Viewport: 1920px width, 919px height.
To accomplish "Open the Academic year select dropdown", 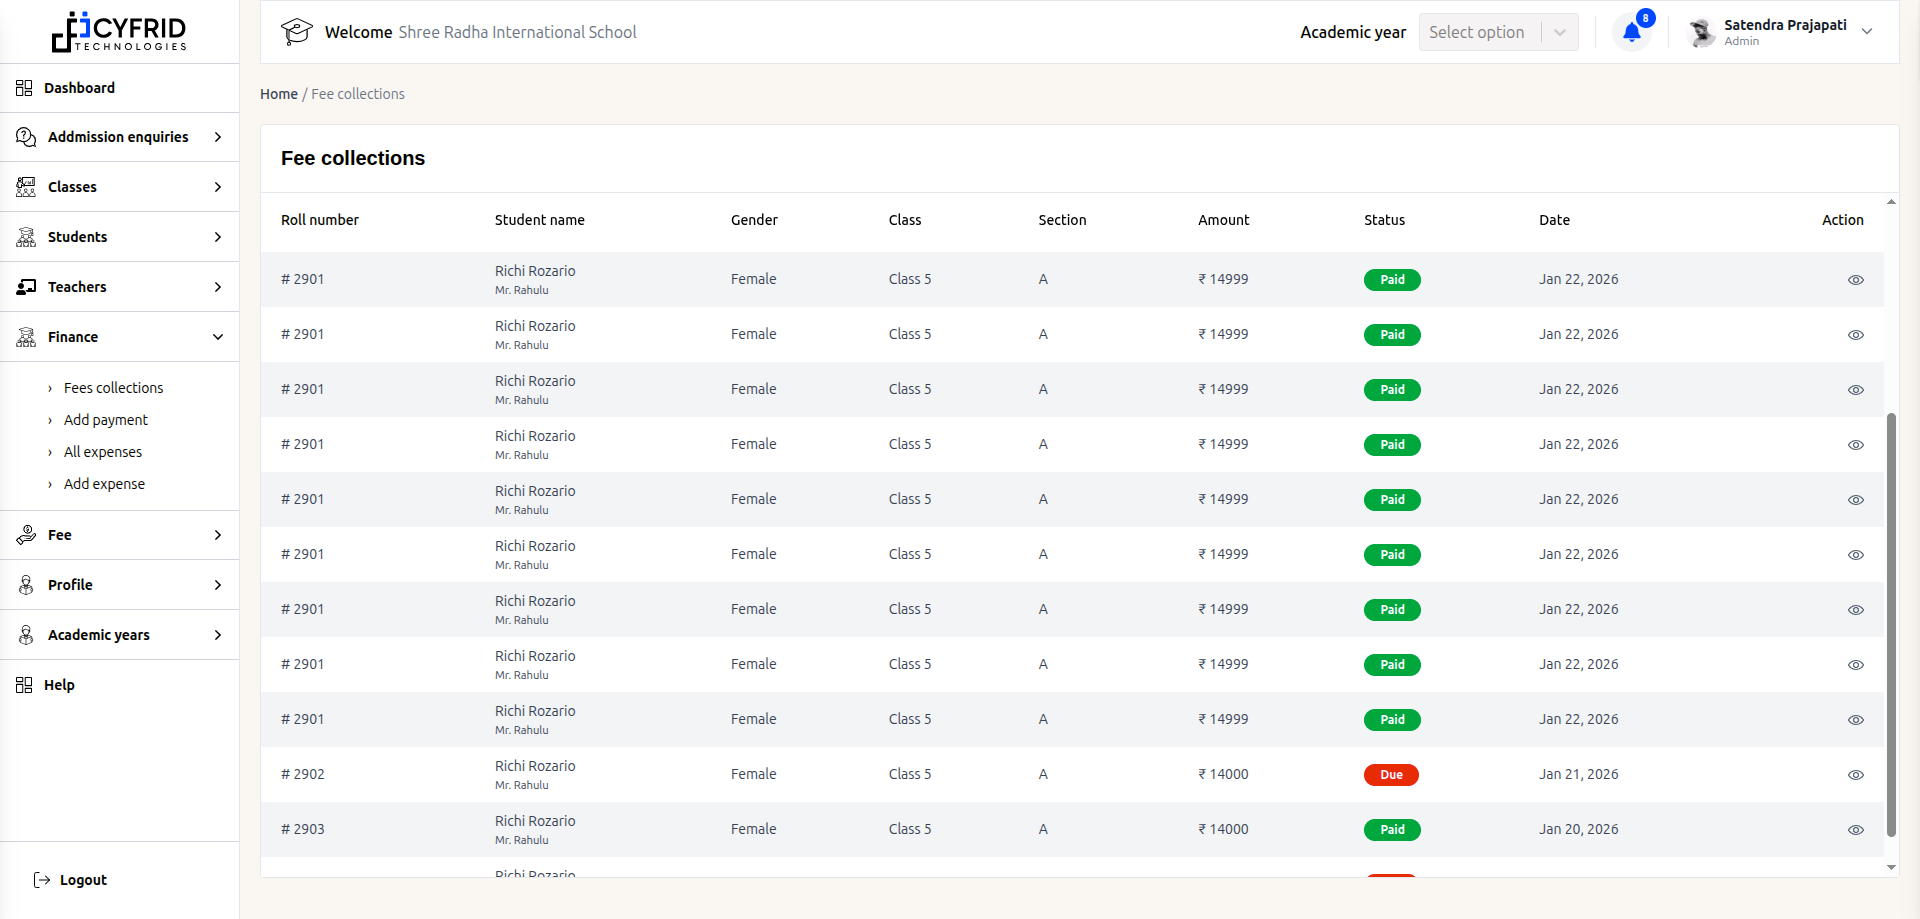I will (1498, 31).
